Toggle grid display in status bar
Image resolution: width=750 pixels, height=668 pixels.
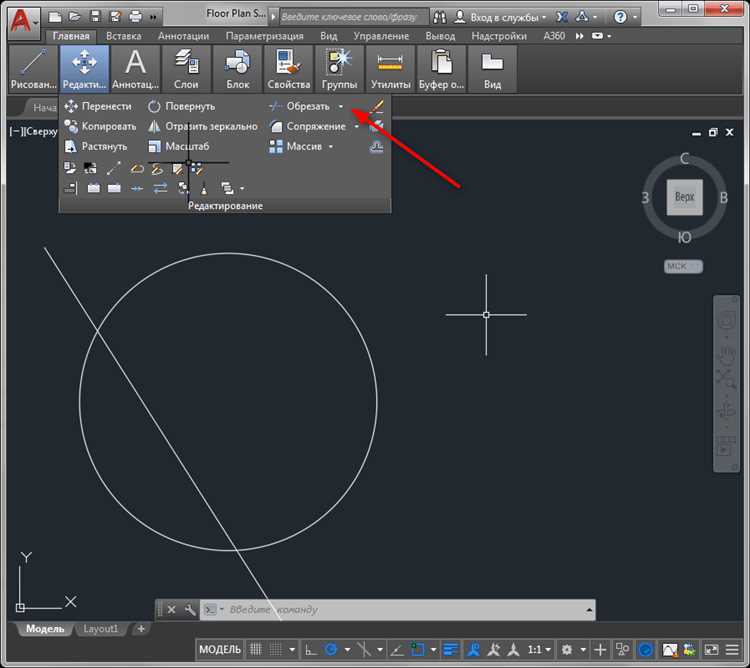point(257,650)
